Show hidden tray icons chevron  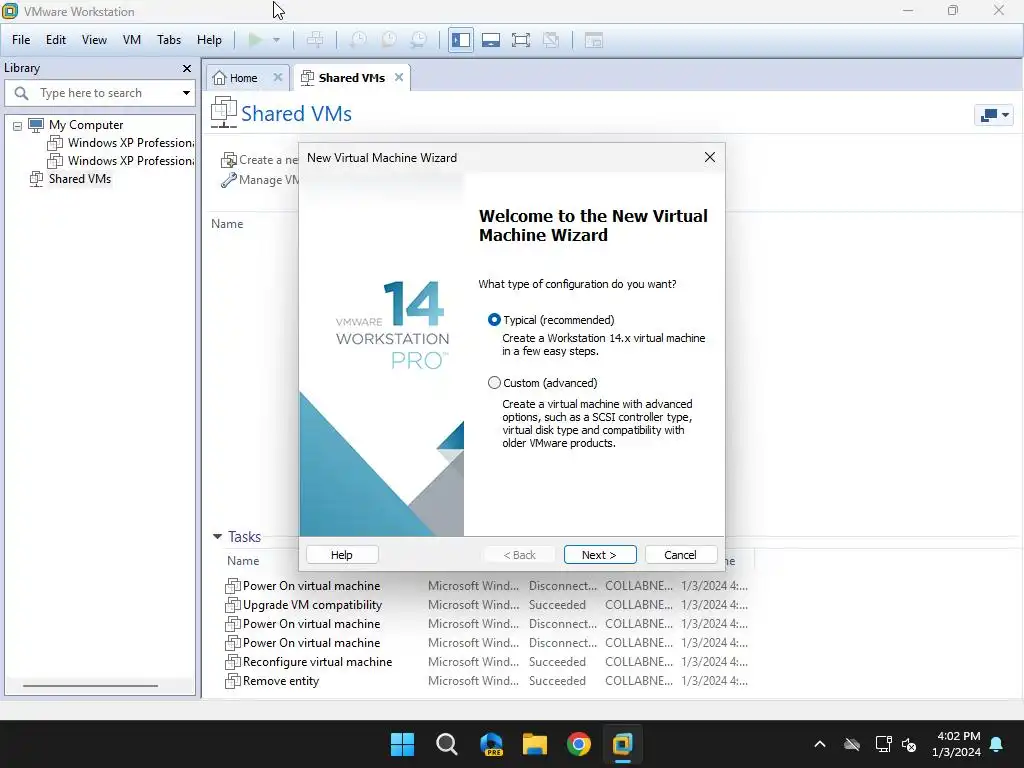(820, 744)
